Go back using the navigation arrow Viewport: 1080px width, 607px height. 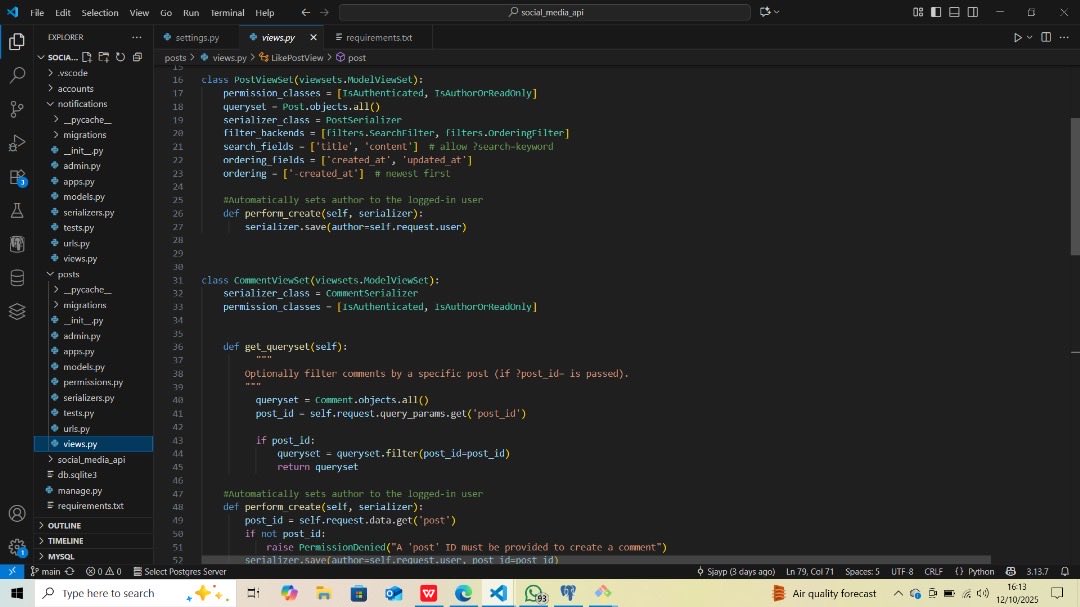[x=306, y=12]
